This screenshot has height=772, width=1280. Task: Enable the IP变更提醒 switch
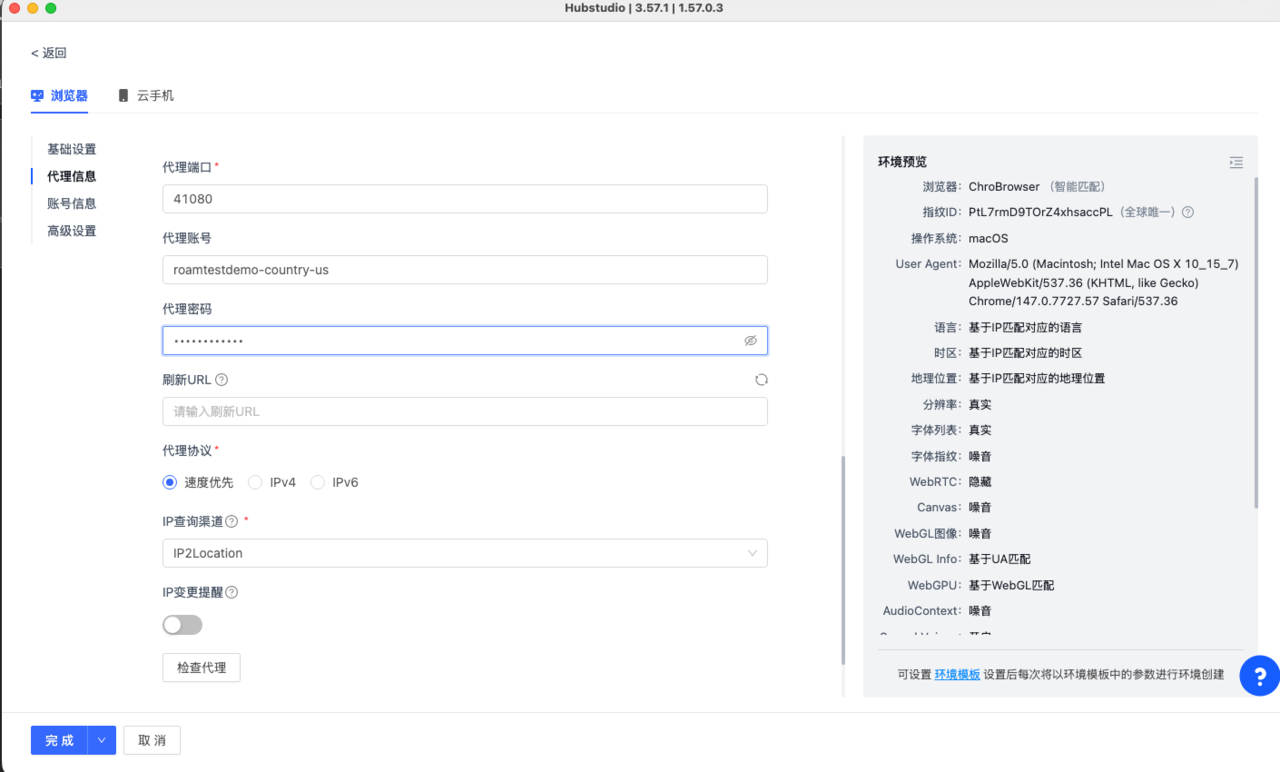pyautogui.click(x=183, y=625)
